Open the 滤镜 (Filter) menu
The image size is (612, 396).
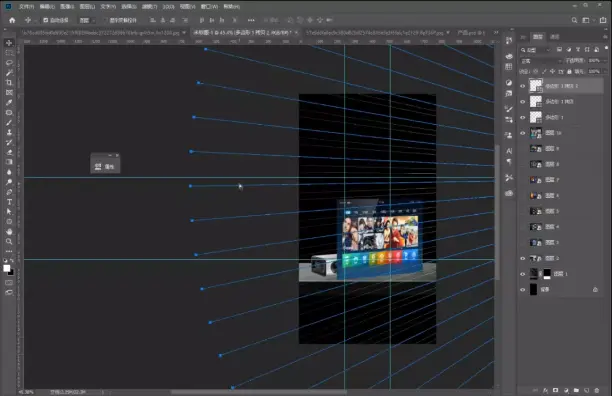(149, 7)
